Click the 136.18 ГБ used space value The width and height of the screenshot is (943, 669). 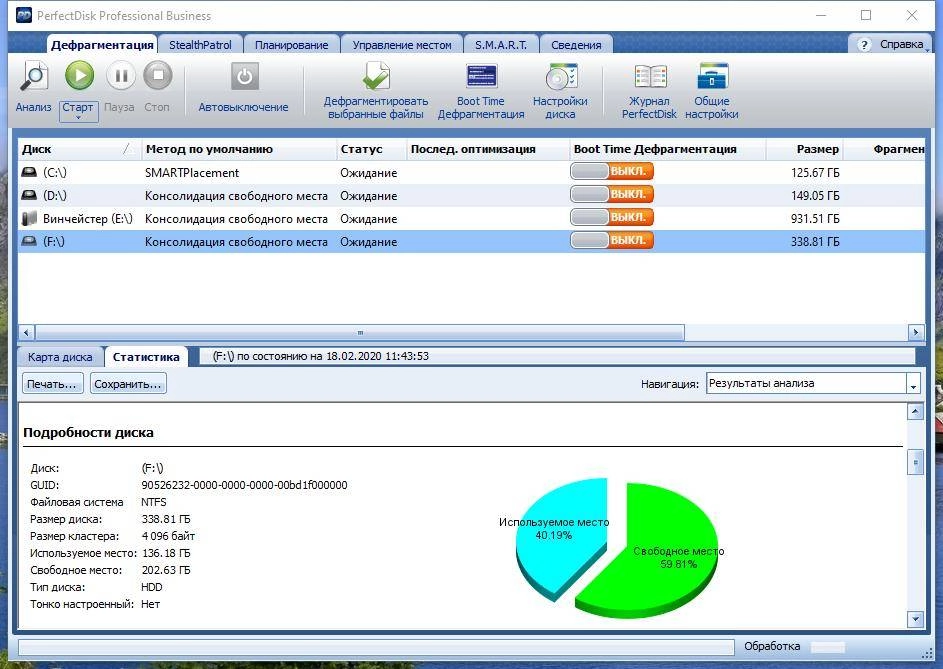pos(166,553)
